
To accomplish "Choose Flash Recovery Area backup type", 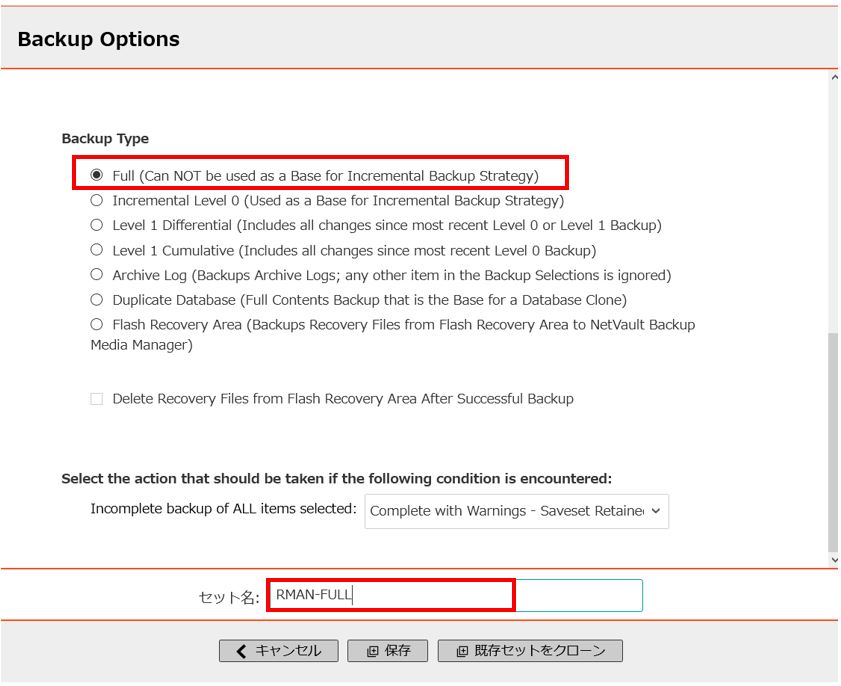I will click(x=97, y=324).
